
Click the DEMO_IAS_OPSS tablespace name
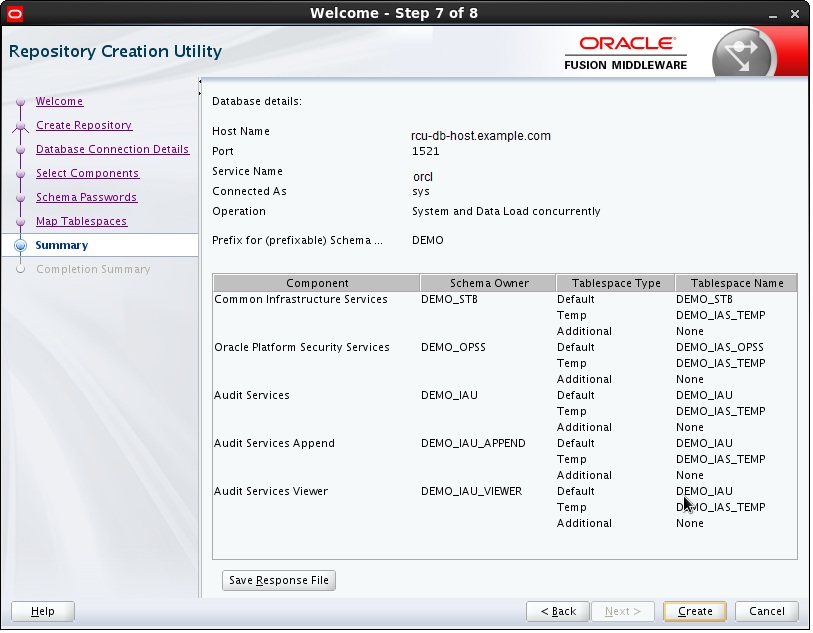720,347
